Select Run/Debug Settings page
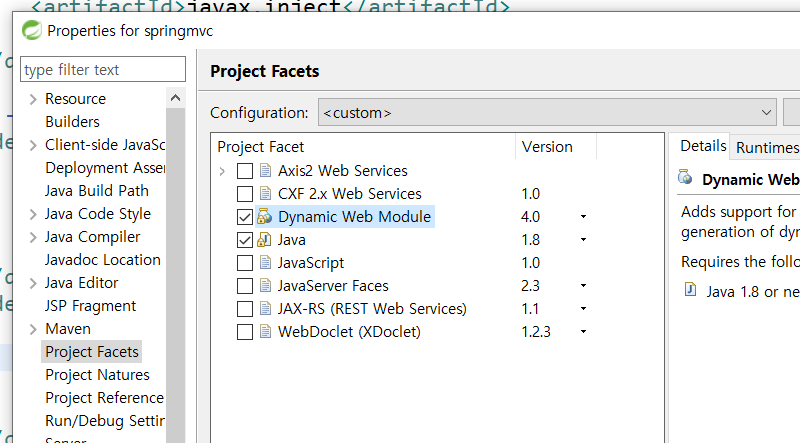The width and height of the screenshot is (800, 443). coord(105,421)
